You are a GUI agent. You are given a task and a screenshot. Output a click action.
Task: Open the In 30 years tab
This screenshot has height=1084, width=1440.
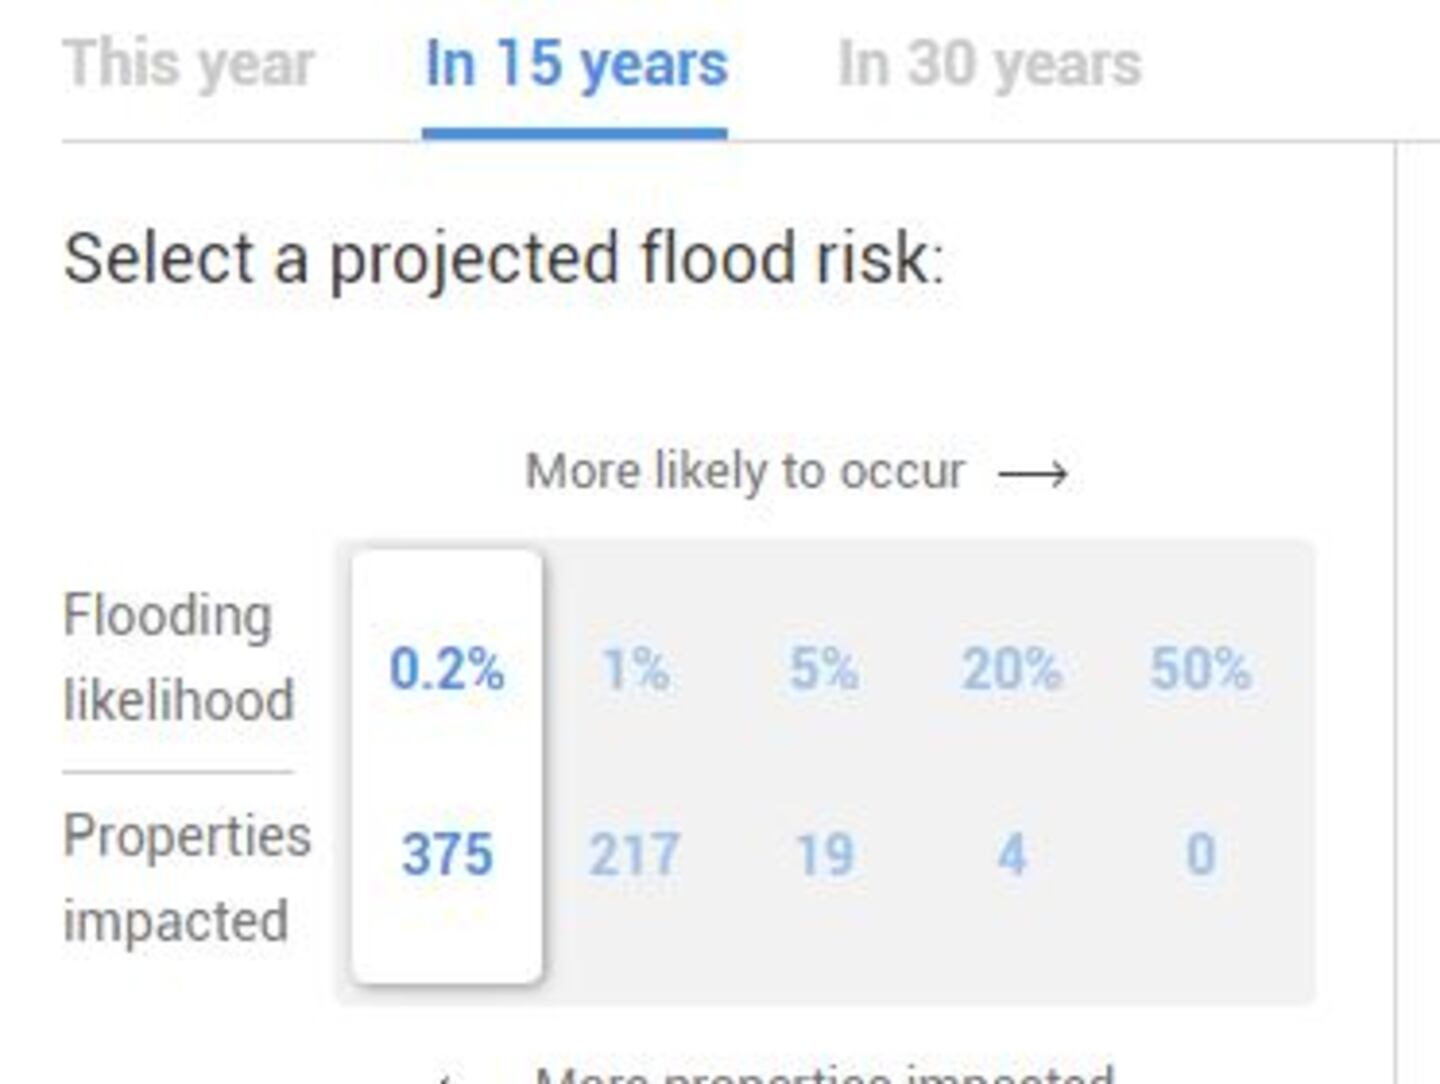(x=989, y=65)
